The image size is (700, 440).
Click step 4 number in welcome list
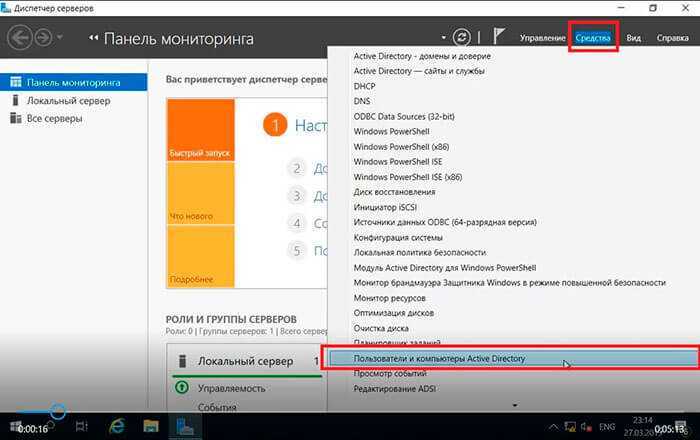coord(296,223)
